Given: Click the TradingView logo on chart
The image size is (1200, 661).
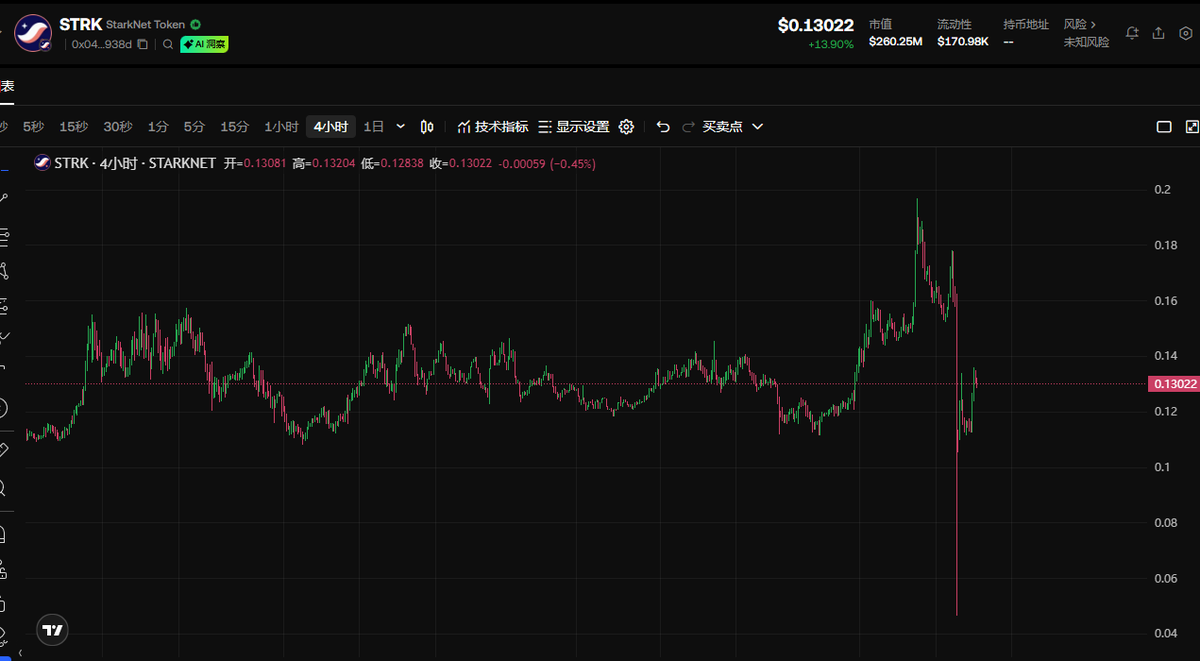Looking at the screenshot, I should 52,630.
